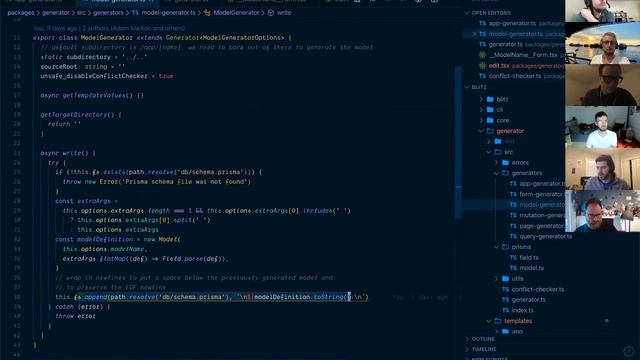The image size is (640, 360).
Task: Click 'packages' in the breadcrumb
Action: [21, 13]
